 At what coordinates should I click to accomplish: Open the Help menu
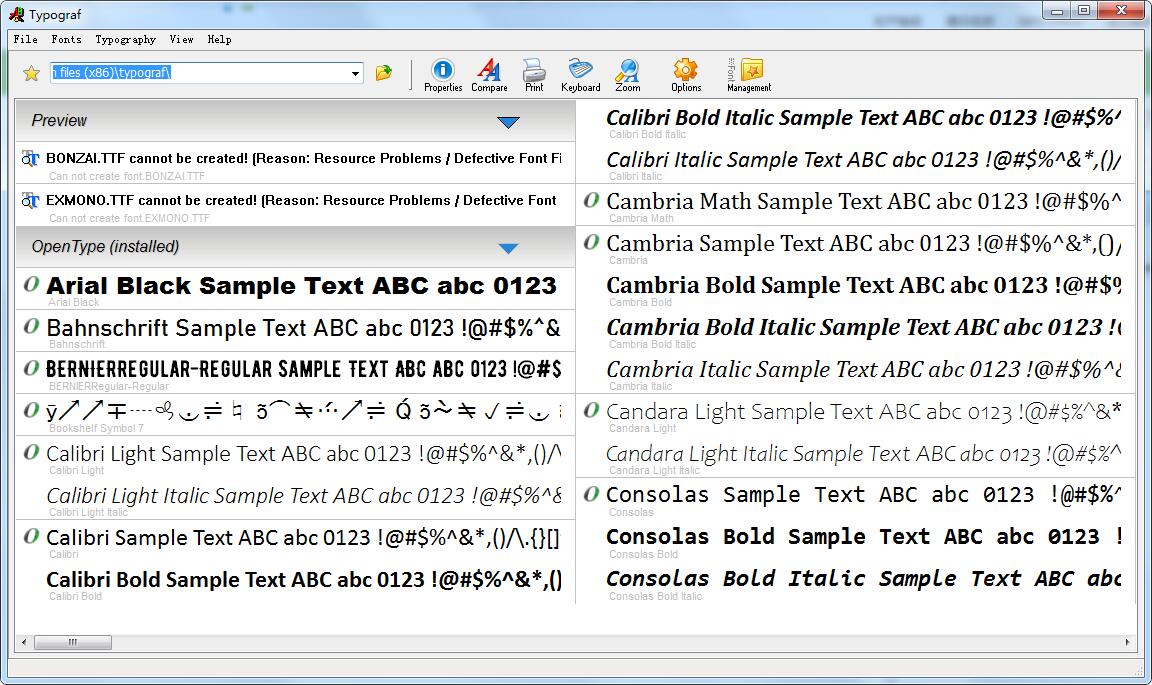coord(219,40)
